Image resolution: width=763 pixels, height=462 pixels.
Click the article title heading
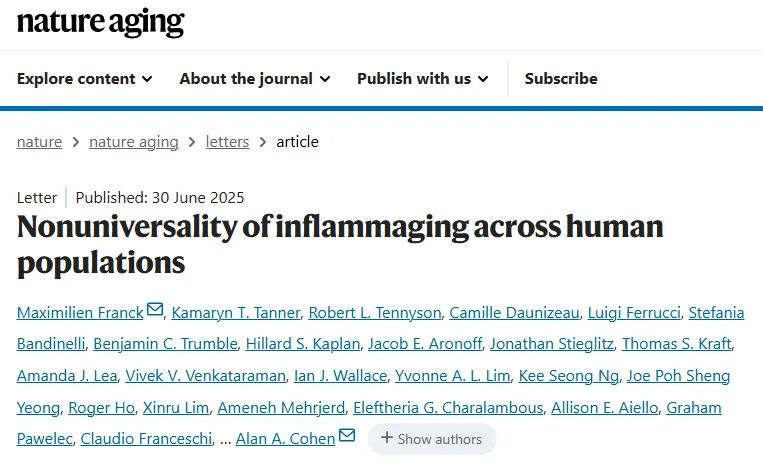pyautogui.click(x=340, y=245)
